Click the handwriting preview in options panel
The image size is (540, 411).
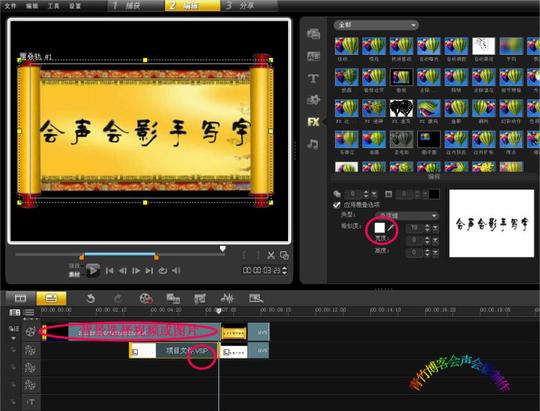[x=491, y=223]
